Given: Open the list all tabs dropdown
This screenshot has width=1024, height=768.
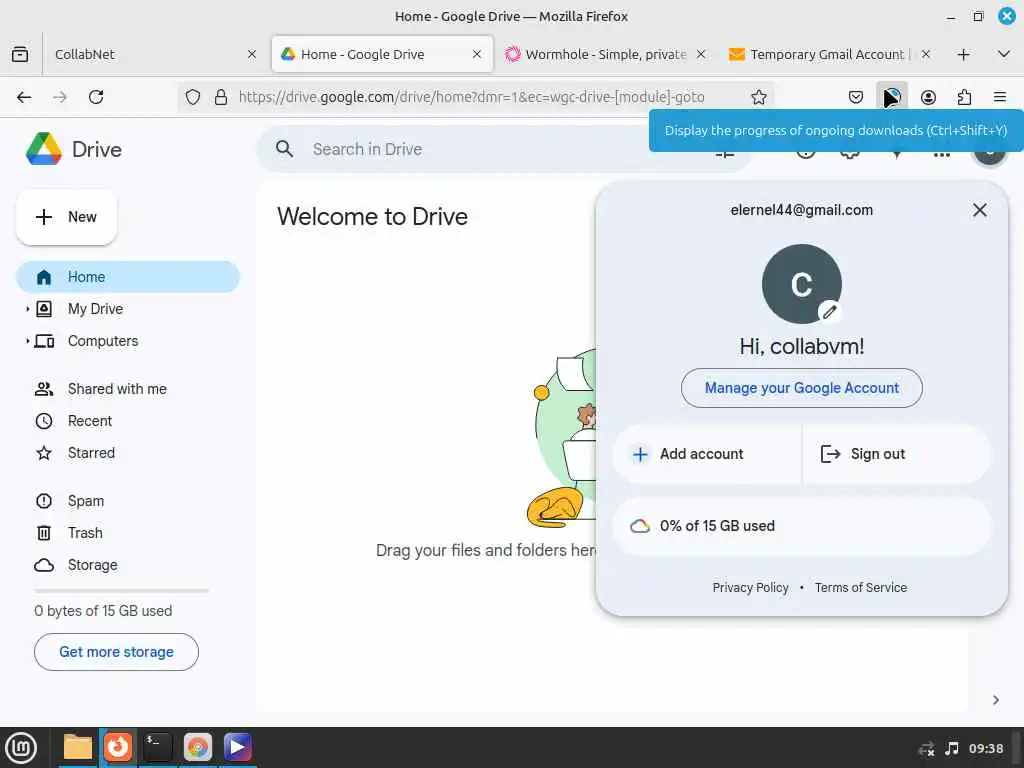Looking at the screenshot, I should coord(1004,54).
